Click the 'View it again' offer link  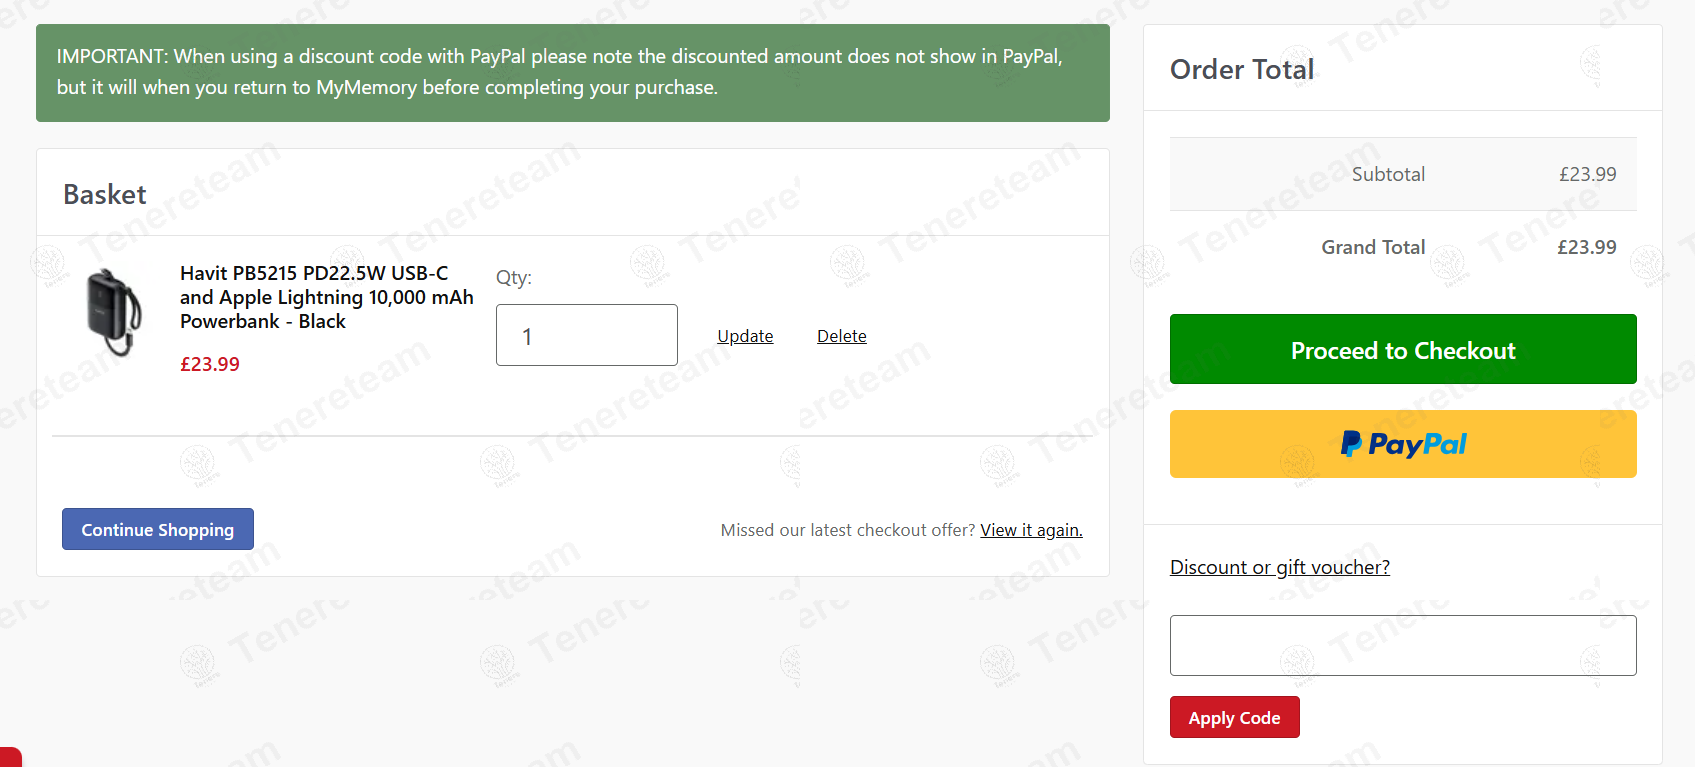[1031, 530]
